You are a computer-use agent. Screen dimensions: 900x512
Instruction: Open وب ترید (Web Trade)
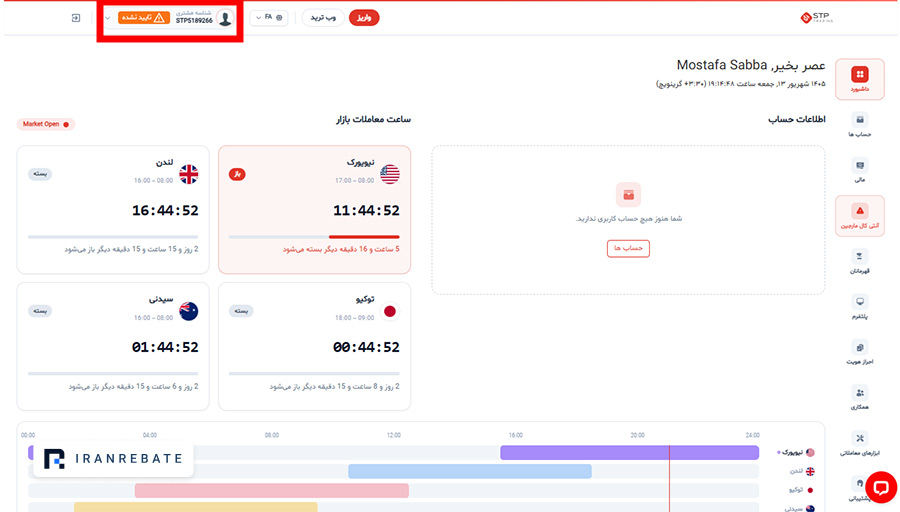click(x=323, y=18)
